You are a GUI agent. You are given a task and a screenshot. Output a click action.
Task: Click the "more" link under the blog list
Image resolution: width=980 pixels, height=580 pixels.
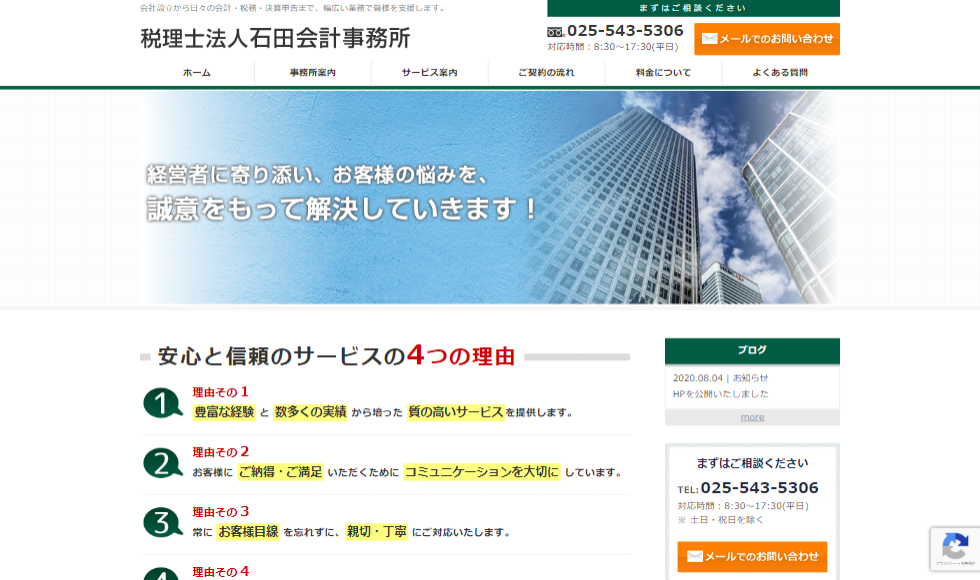pyautogui.click(x=752, y=417)
